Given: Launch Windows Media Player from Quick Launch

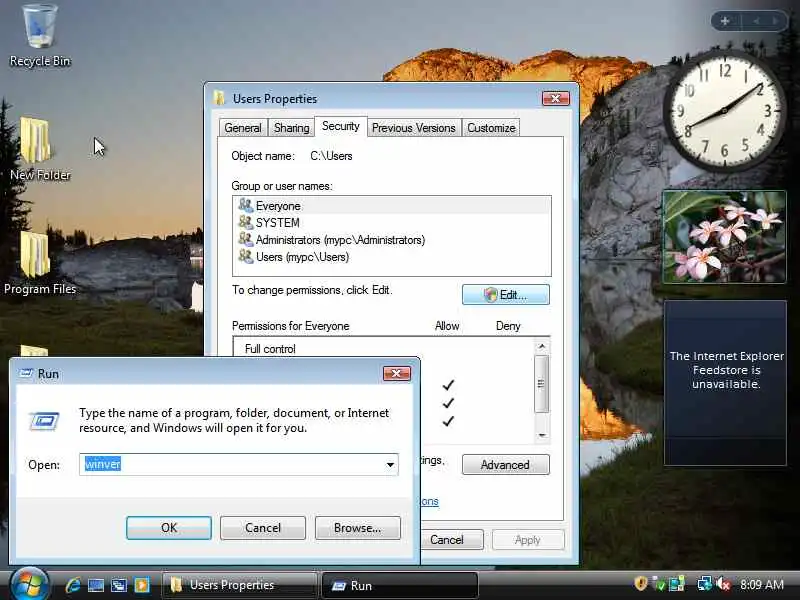Looking at the screenshot, I should (141, 585).
